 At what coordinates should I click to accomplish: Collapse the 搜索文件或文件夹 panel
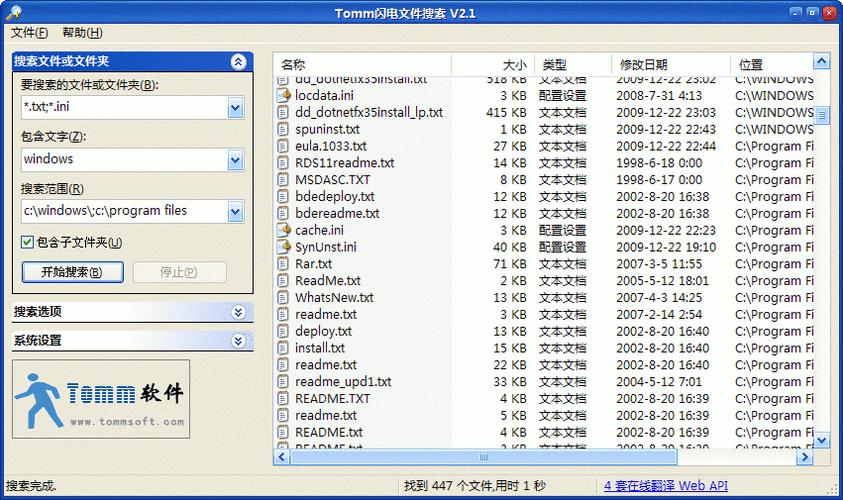(239, 62)
